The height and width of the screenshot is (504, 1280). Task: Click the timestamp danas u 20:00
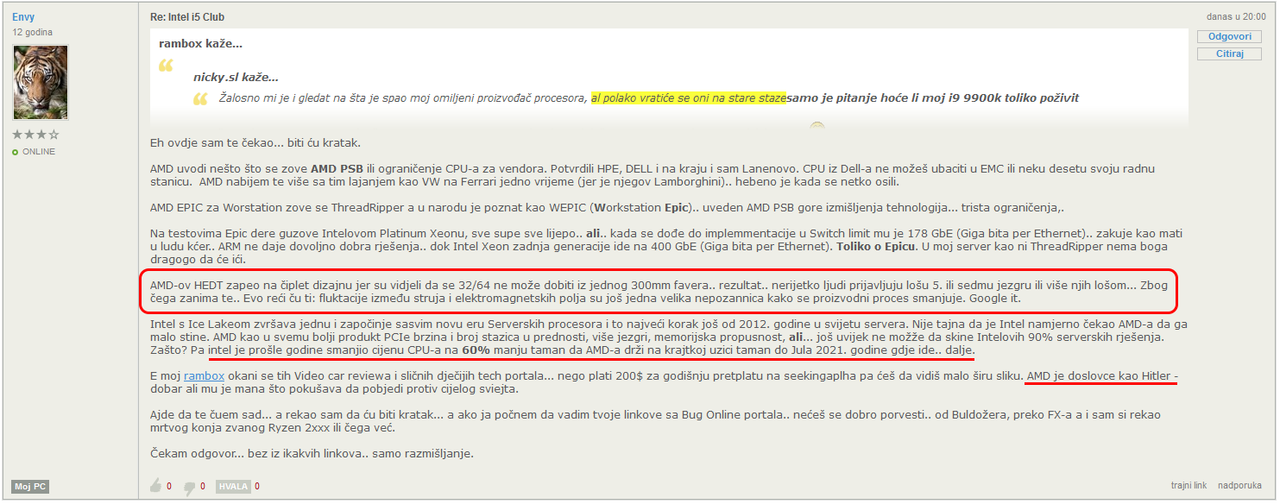(1238, 17)
